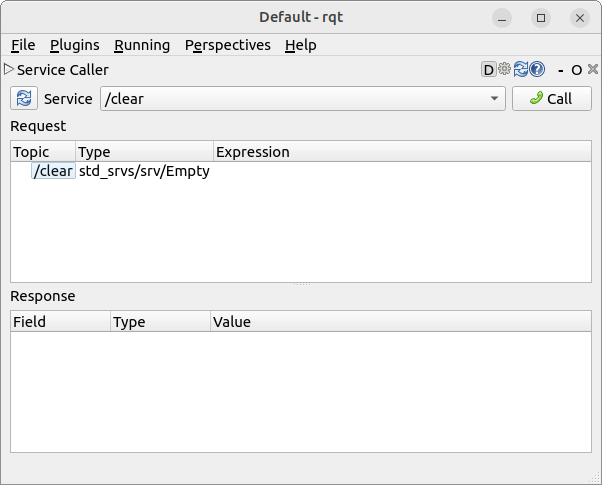Click the /clear service combo box
The width and height of the screenshot is (602, 485).
(x=290, y=99)
